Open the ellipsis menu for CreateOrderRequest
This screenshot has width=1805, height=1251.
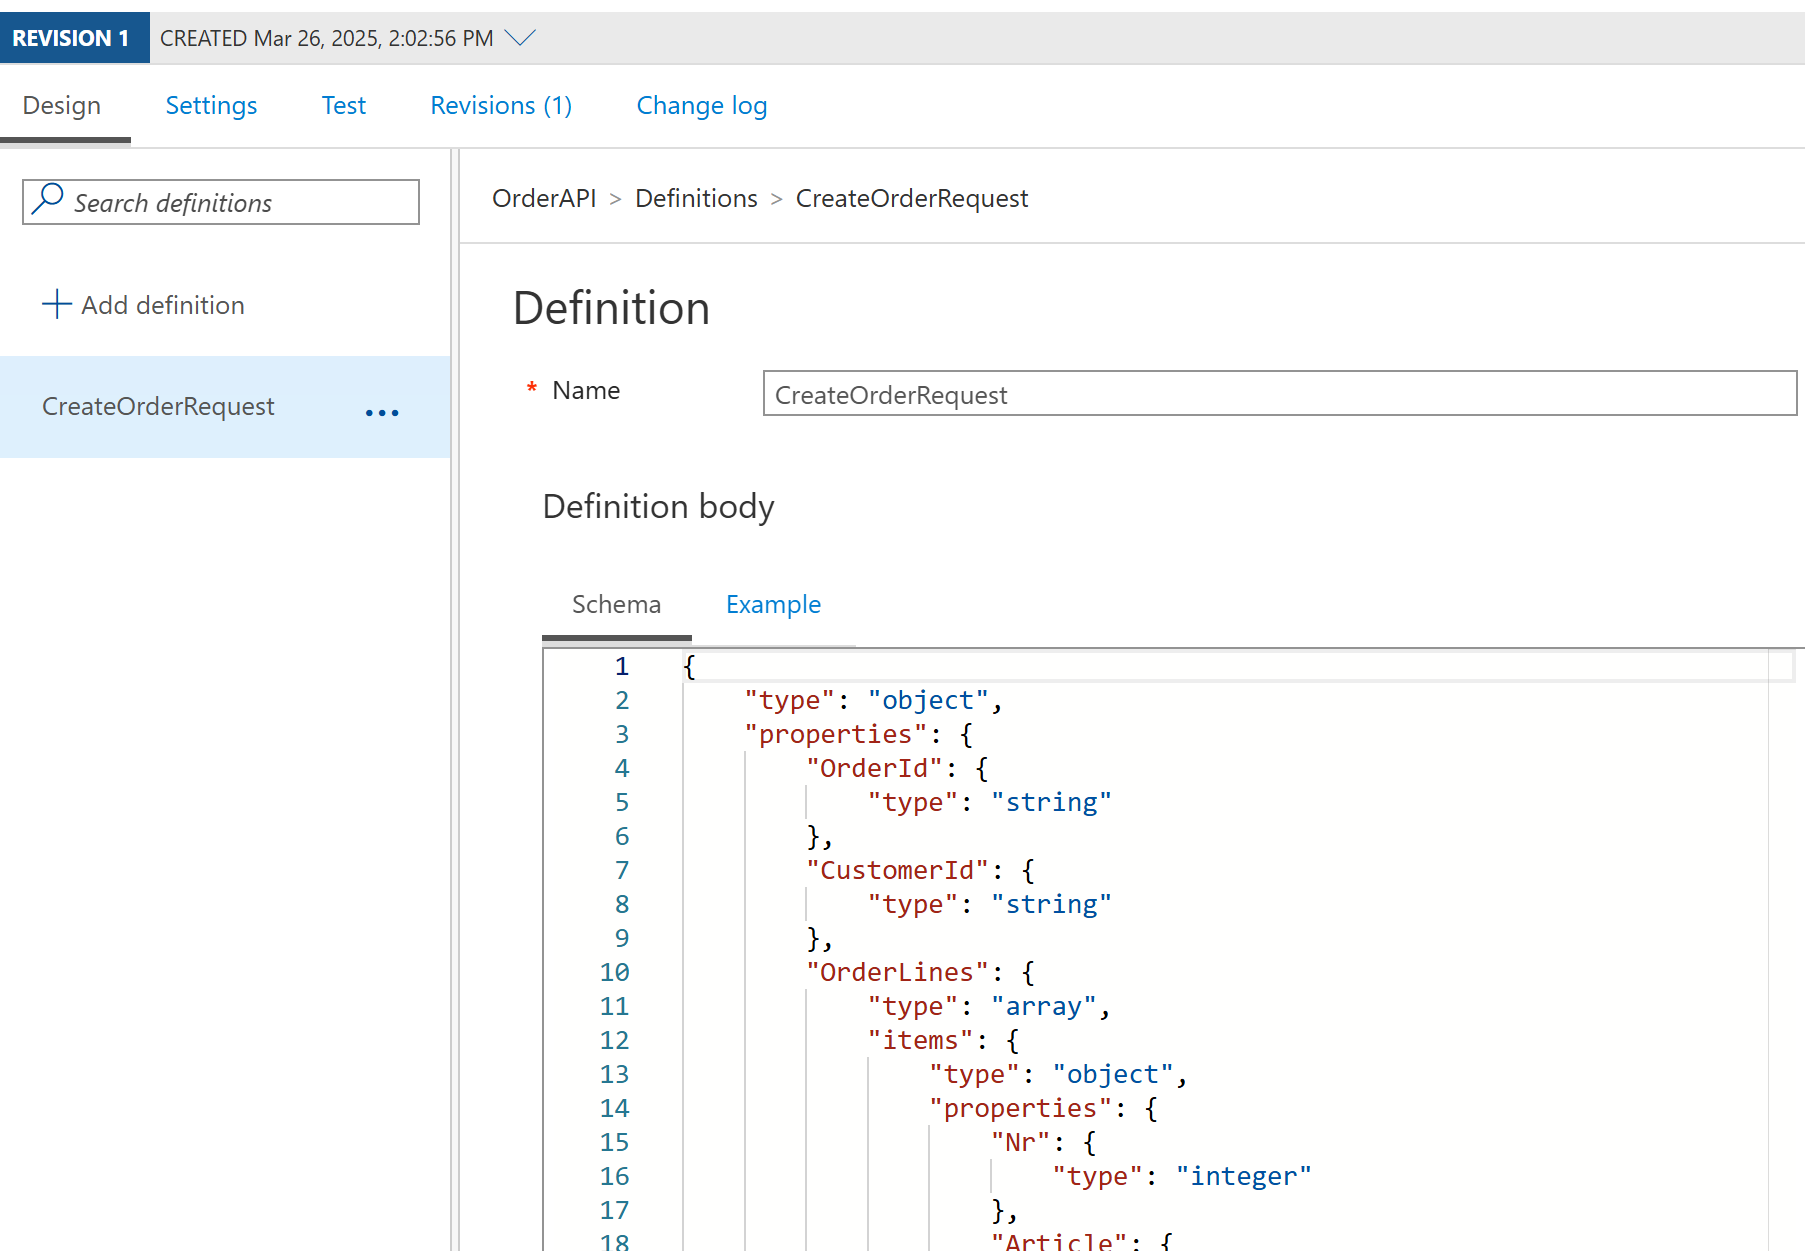[382, 412]
